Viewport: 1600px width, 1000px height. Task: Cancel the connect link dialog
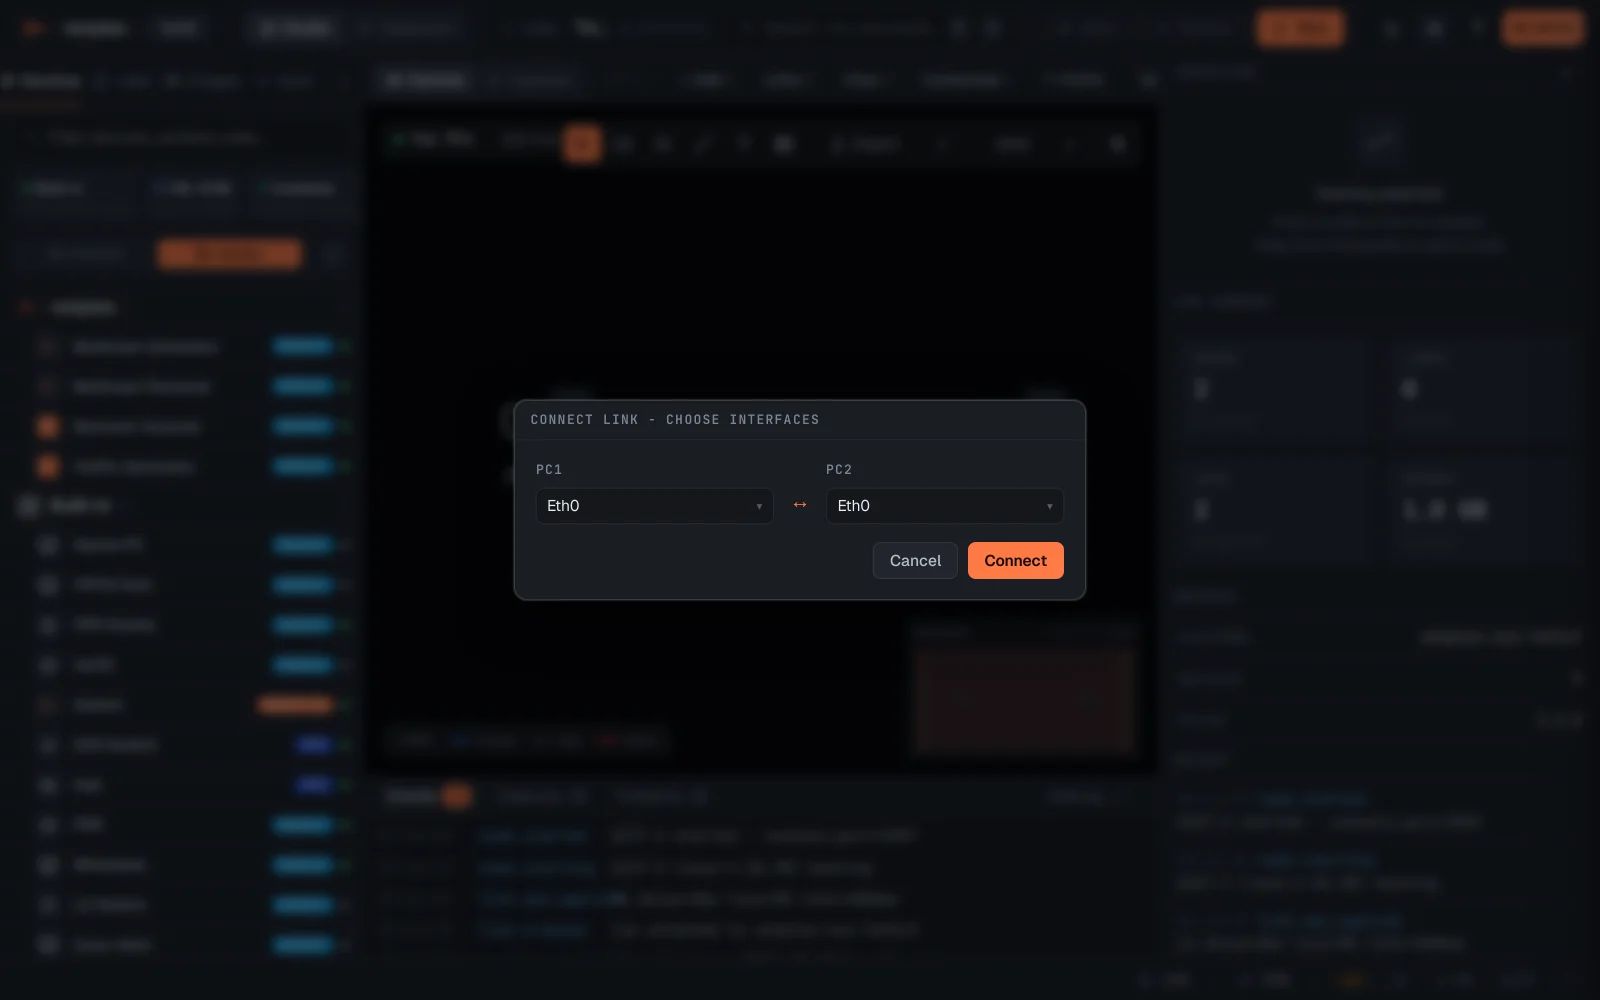[x=915, y=561]
